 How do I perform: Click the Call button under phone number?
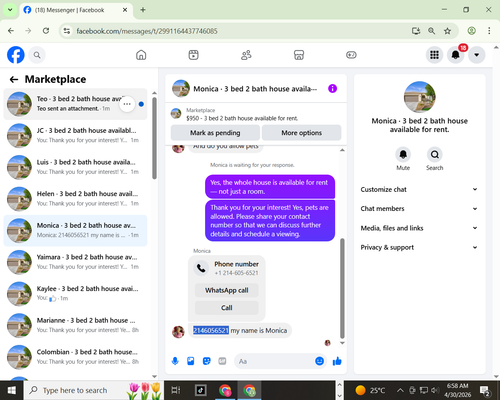[227, 308]
